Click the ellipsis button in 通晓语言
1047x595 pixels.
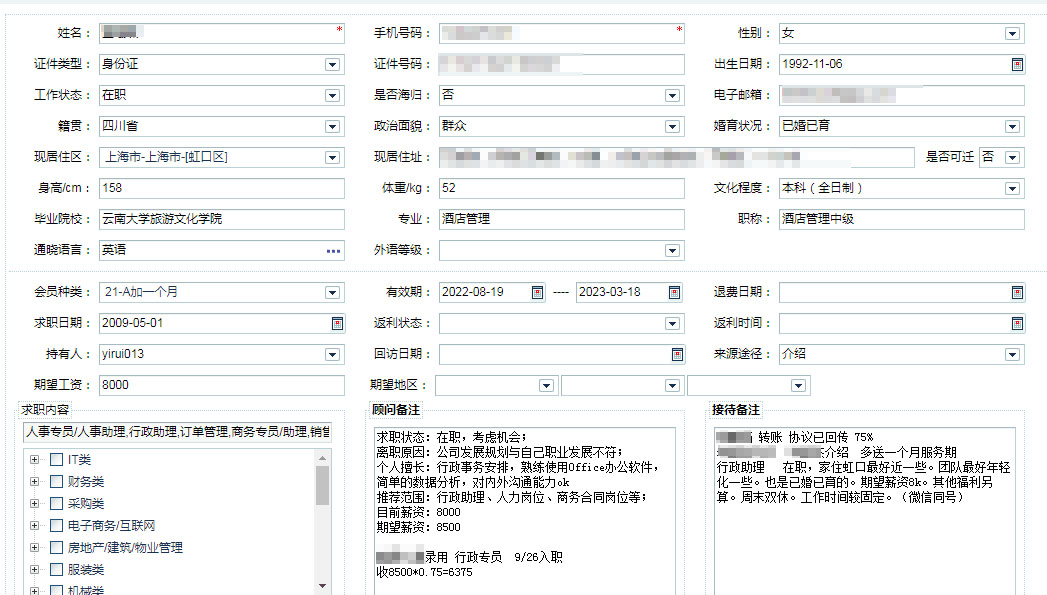point(333,251)
